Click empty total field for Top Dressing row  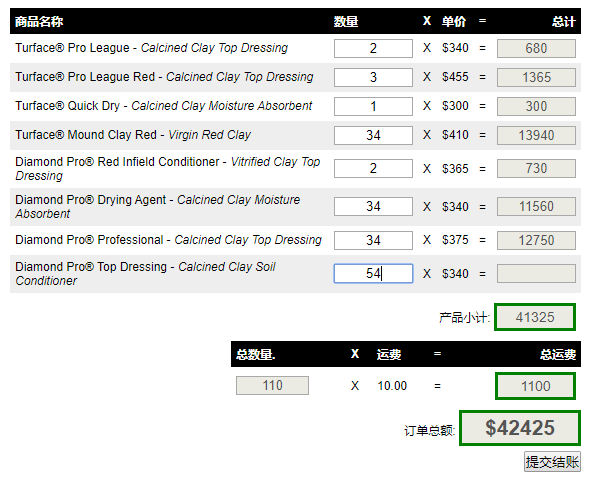(x=536, y=273)
